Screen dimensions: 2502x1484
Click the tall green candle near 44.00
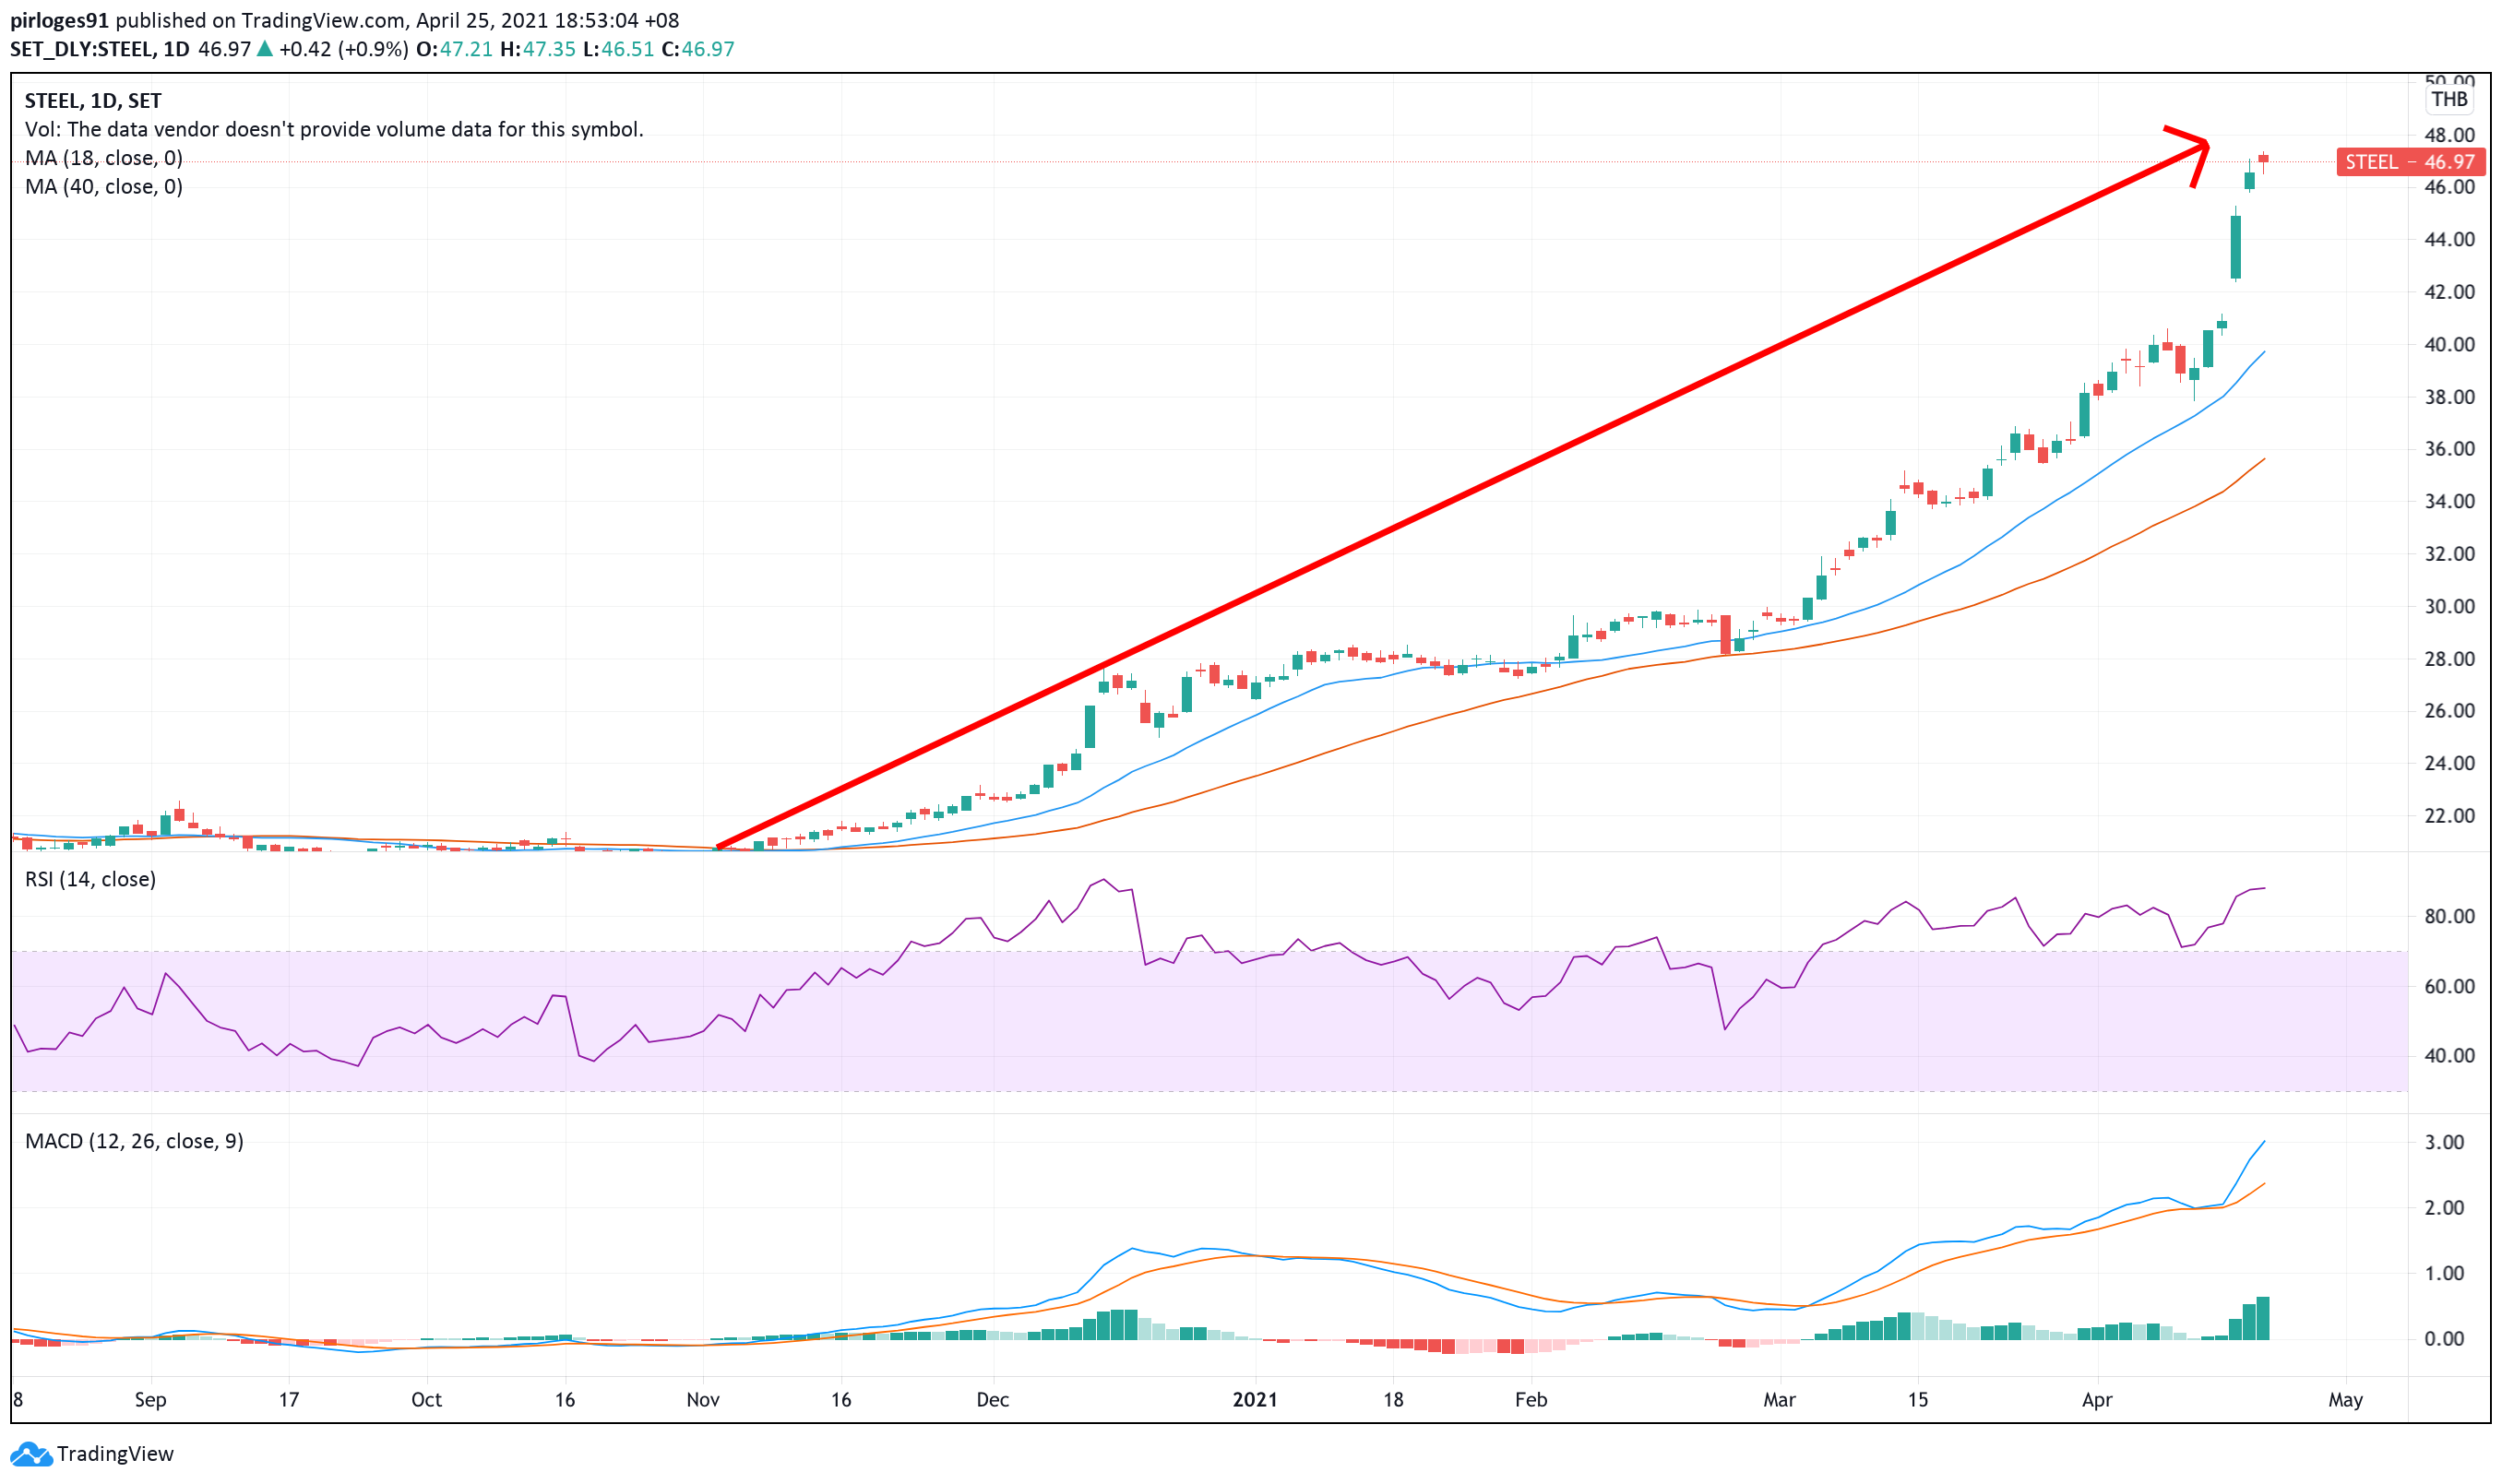(2235, 247)
